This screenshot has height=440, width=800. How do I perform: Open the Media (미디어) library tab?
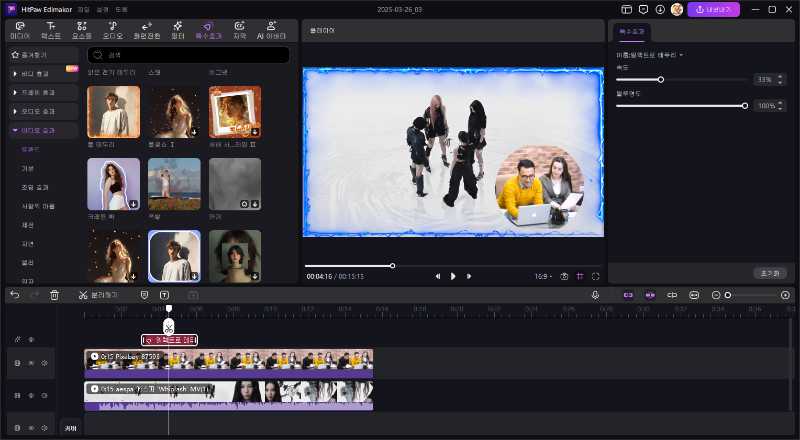[x=20, y=31]
